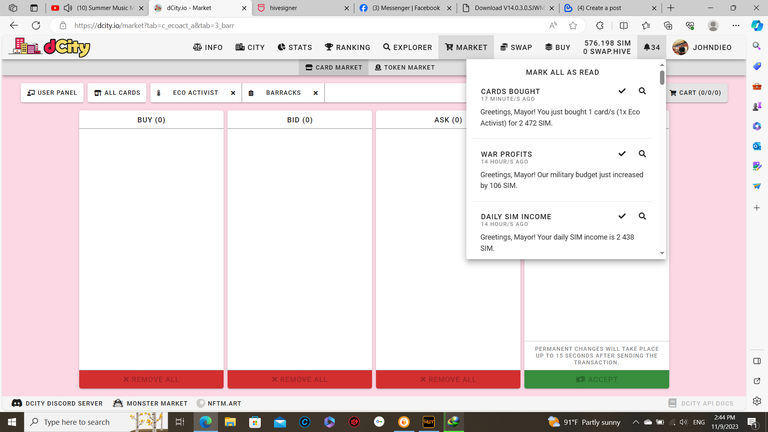
Task: Switch to the Create a post tab
Action: tap(608, 8)
